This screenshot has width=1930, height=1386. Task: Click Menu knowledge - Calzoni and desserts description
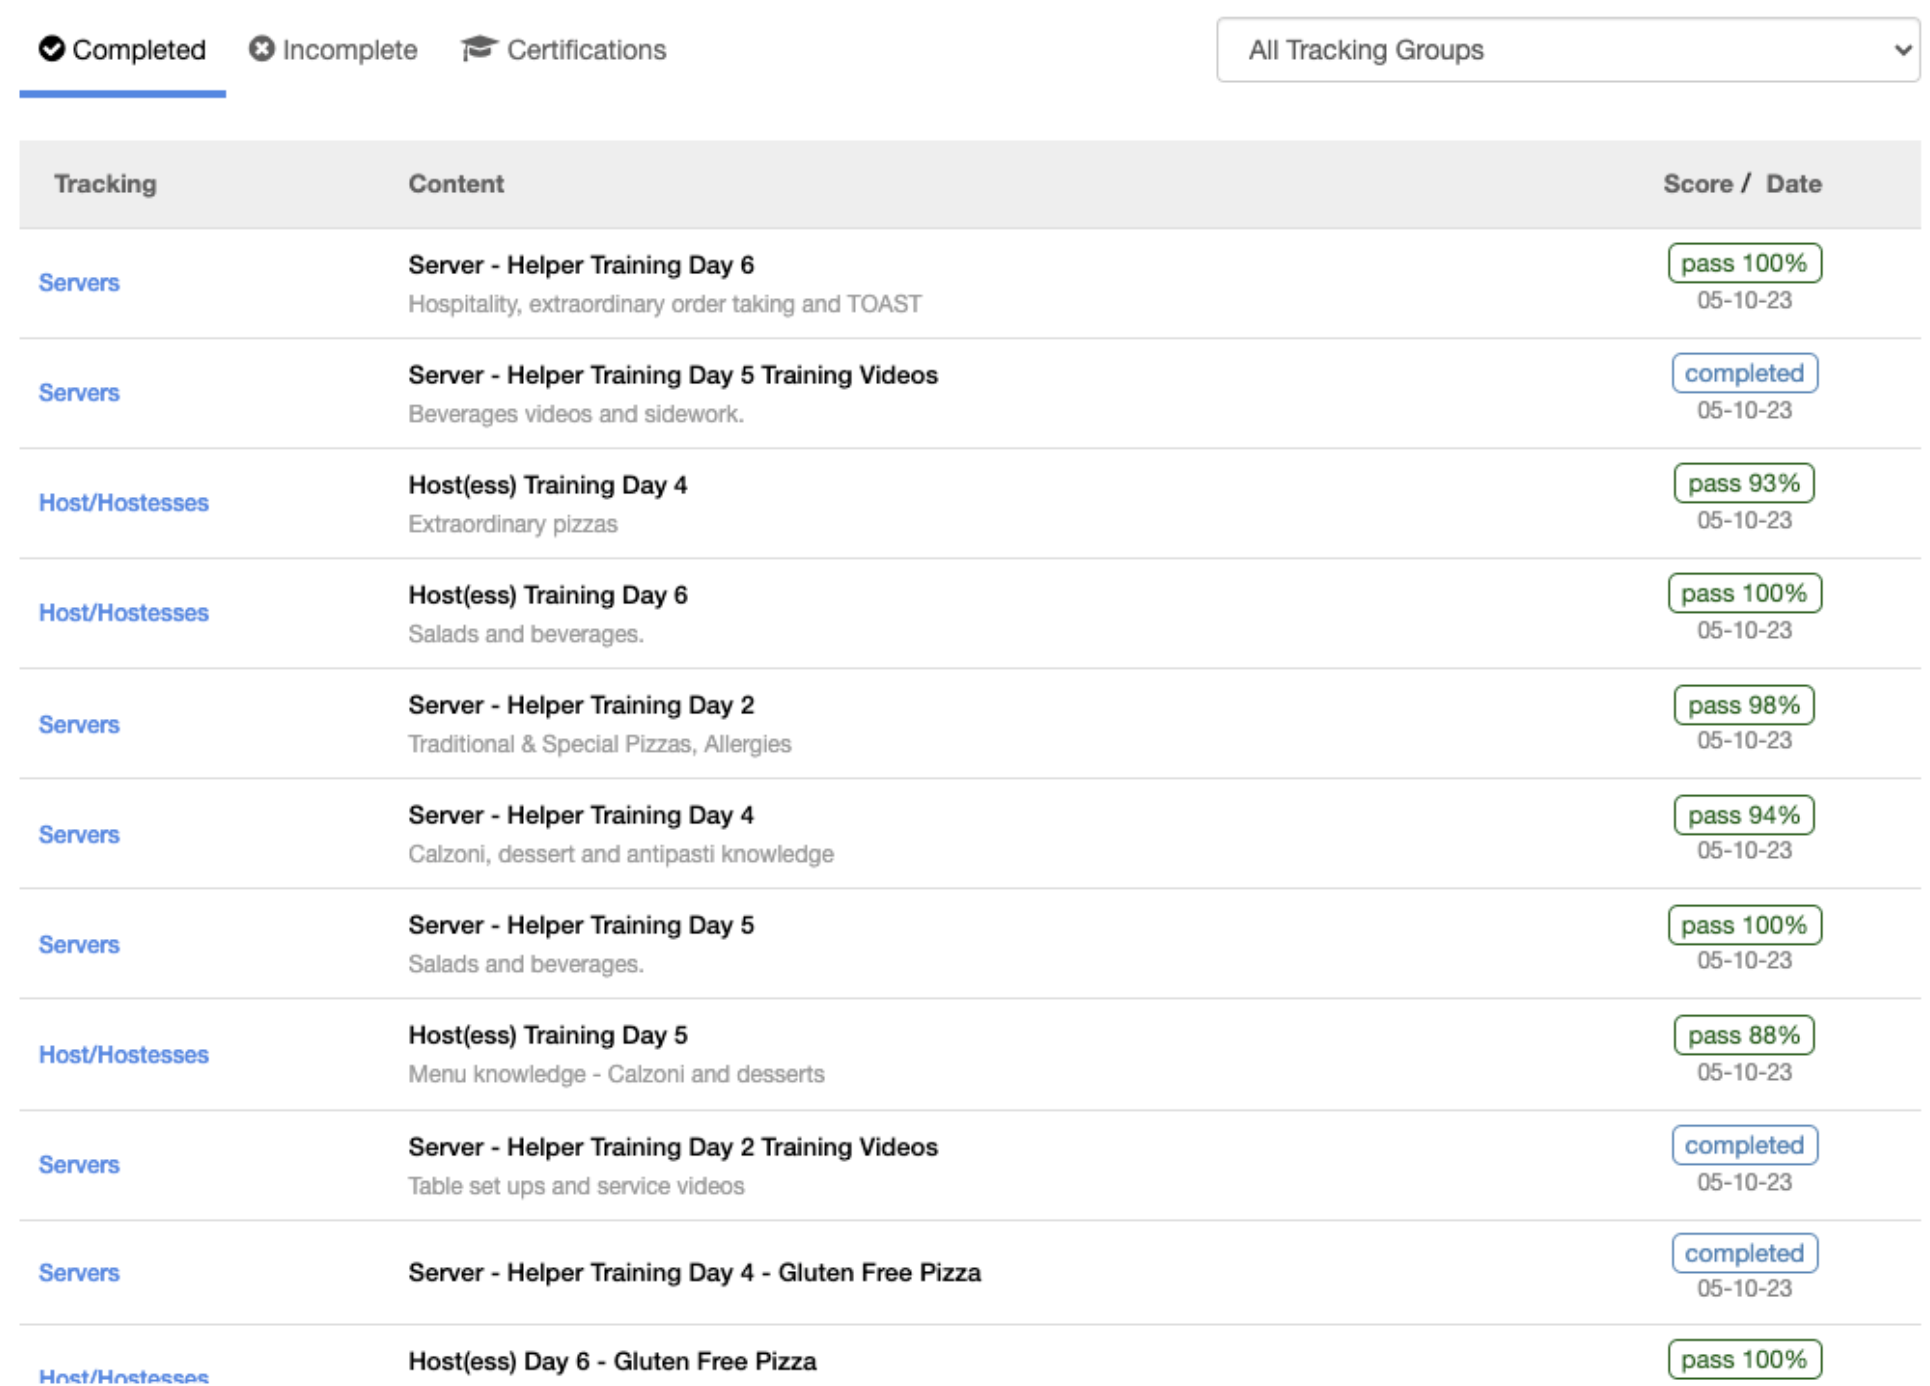(x=616, y=1074)
